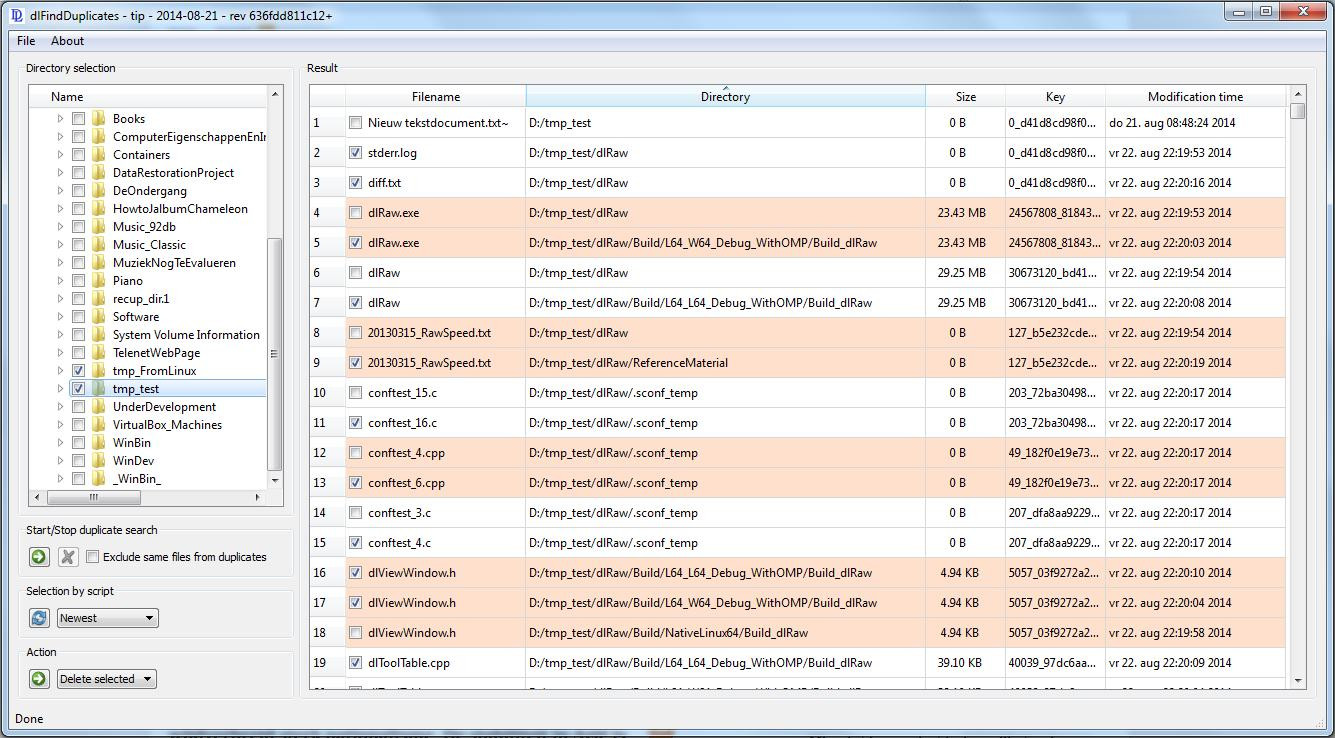Uncheck the tmp_FromLinux folder checkbox
Screen dimensions: 1335x738
pos(78,371)
